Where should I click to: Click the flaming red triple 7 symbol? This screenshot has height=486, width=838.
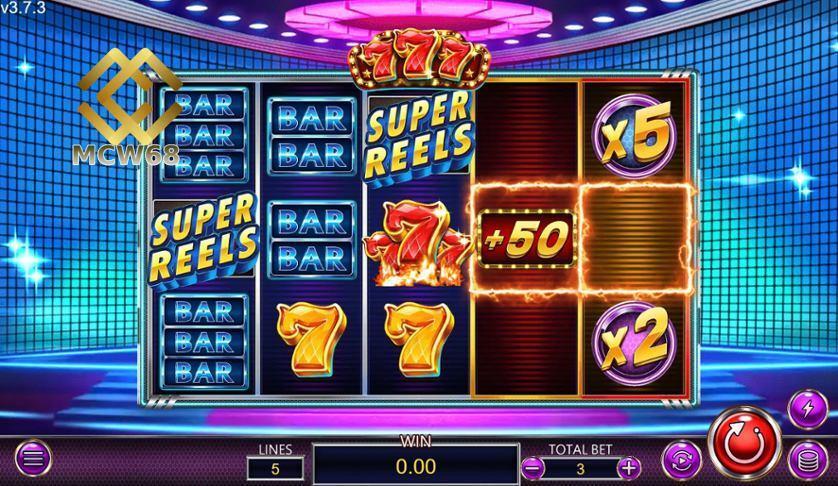point(417,243)
